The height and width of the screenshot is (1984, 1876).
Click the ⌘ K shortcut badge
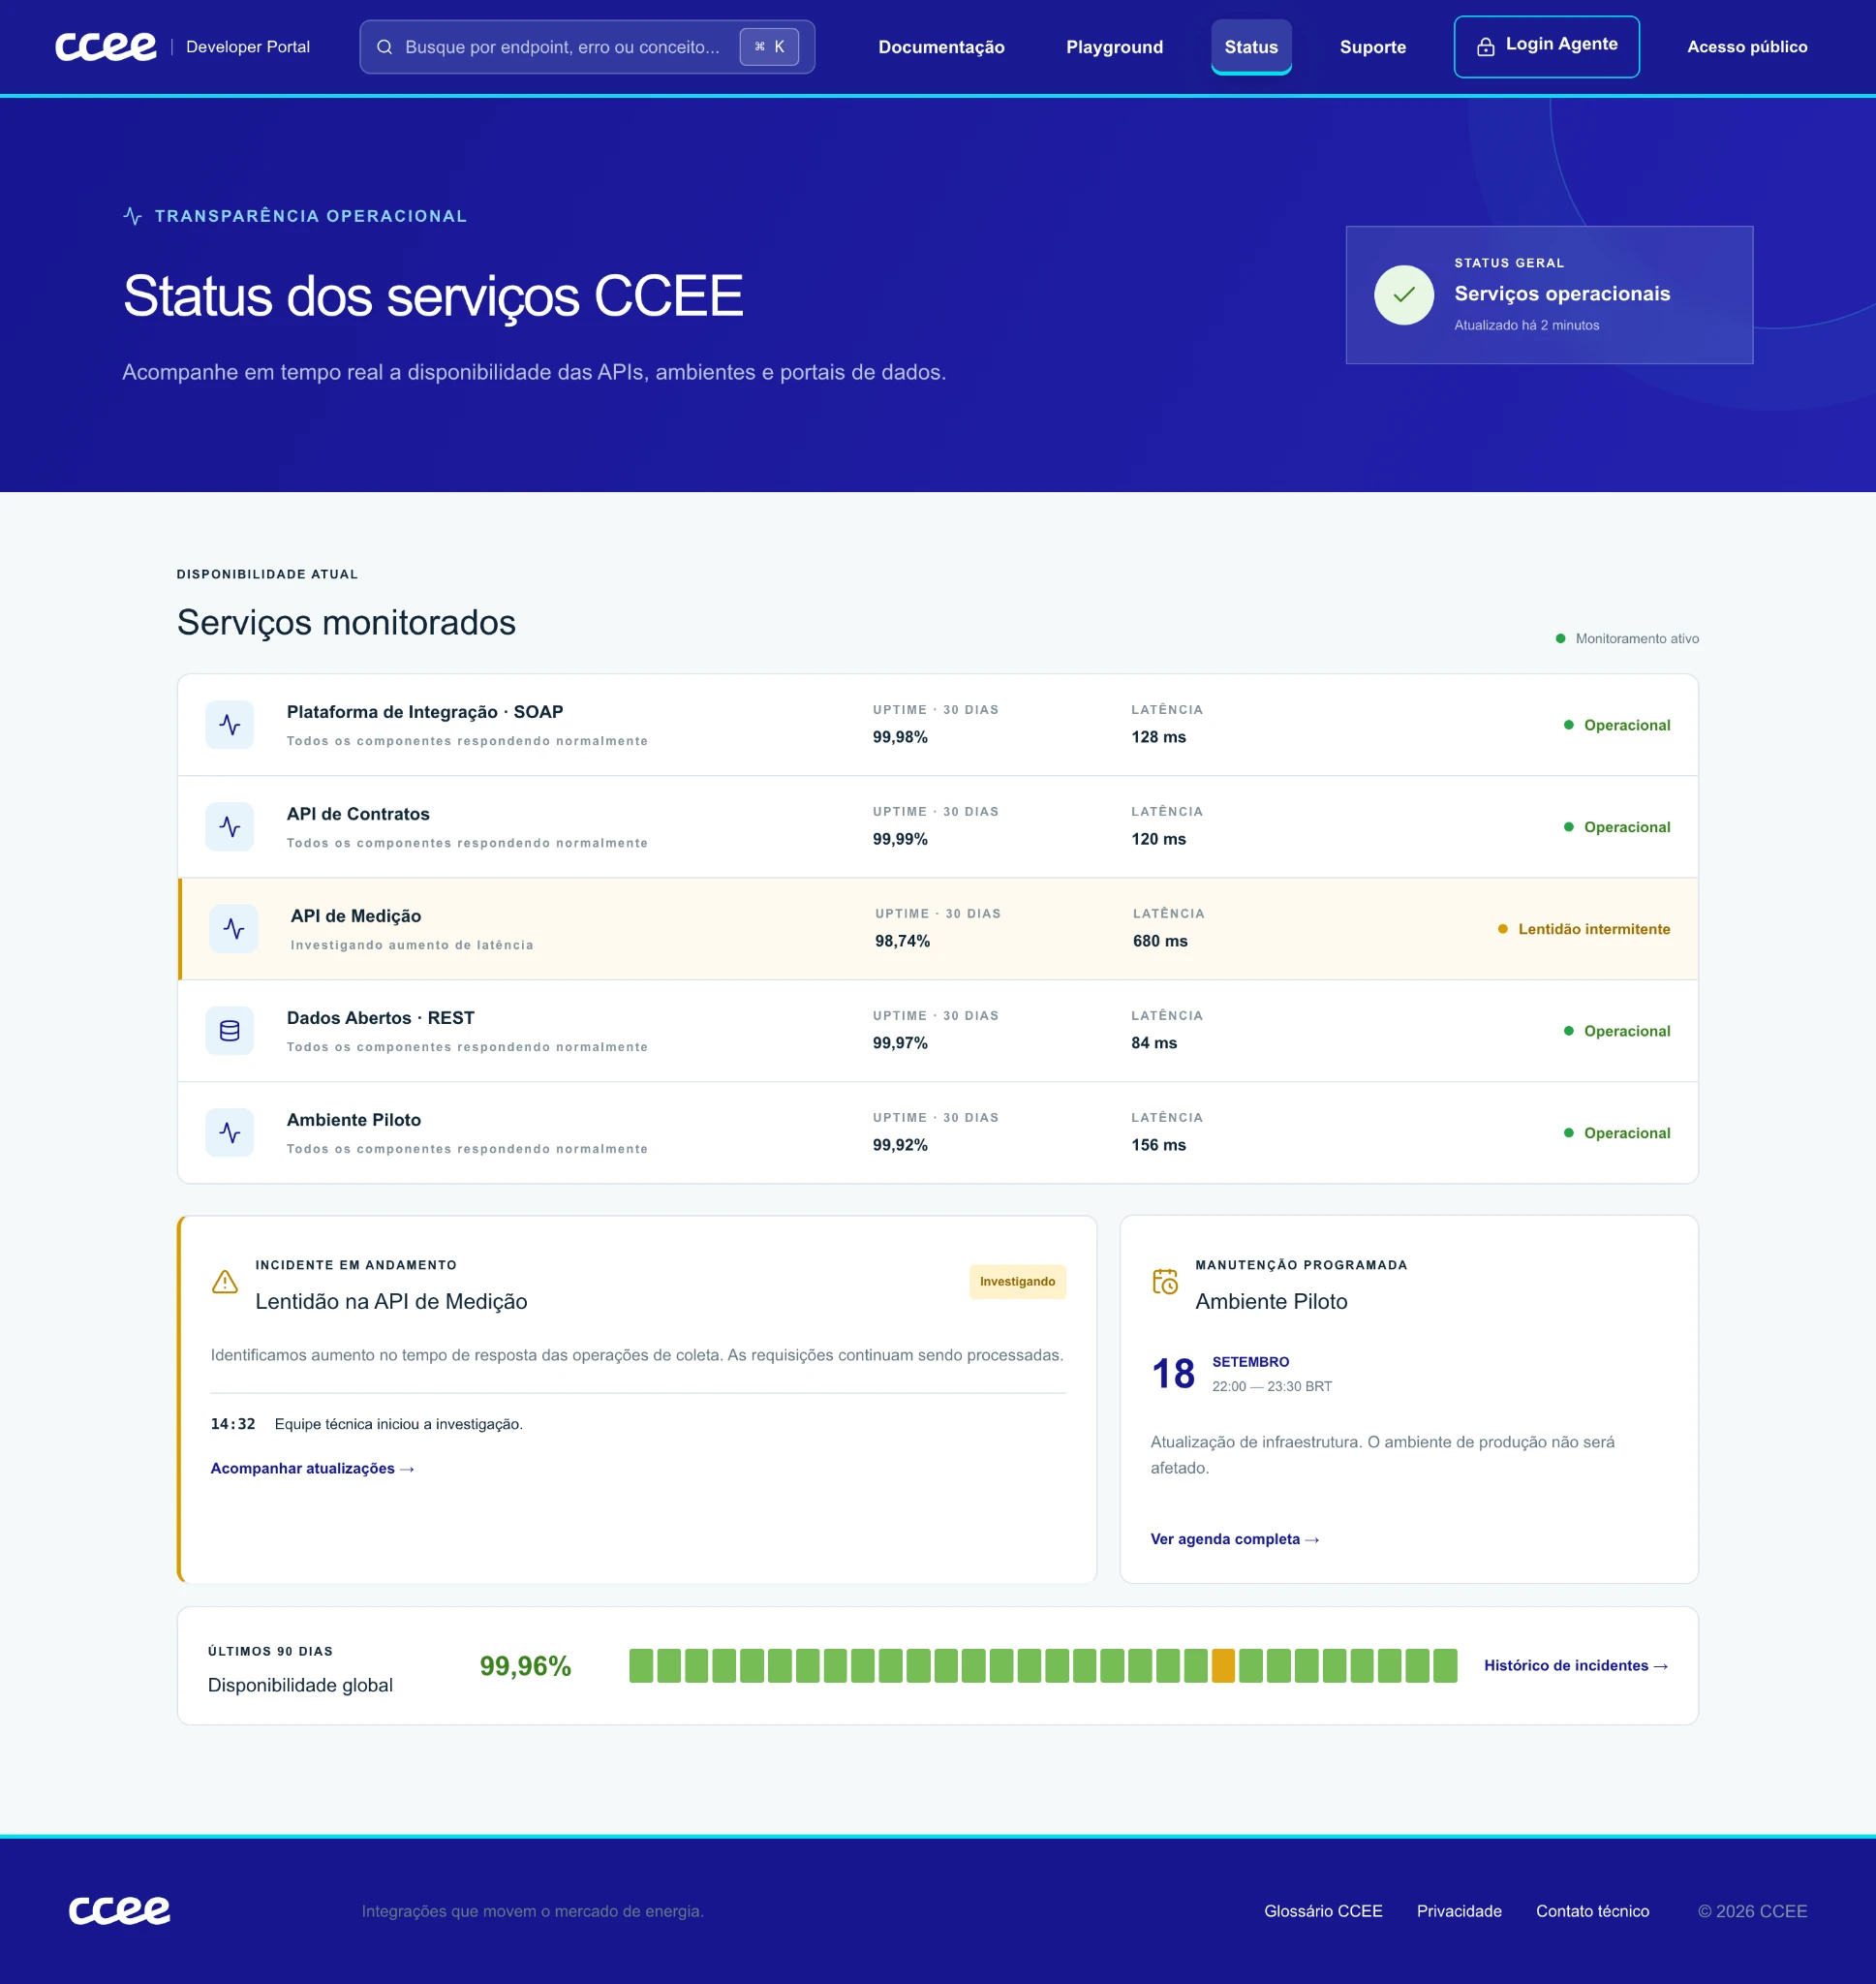769,47
